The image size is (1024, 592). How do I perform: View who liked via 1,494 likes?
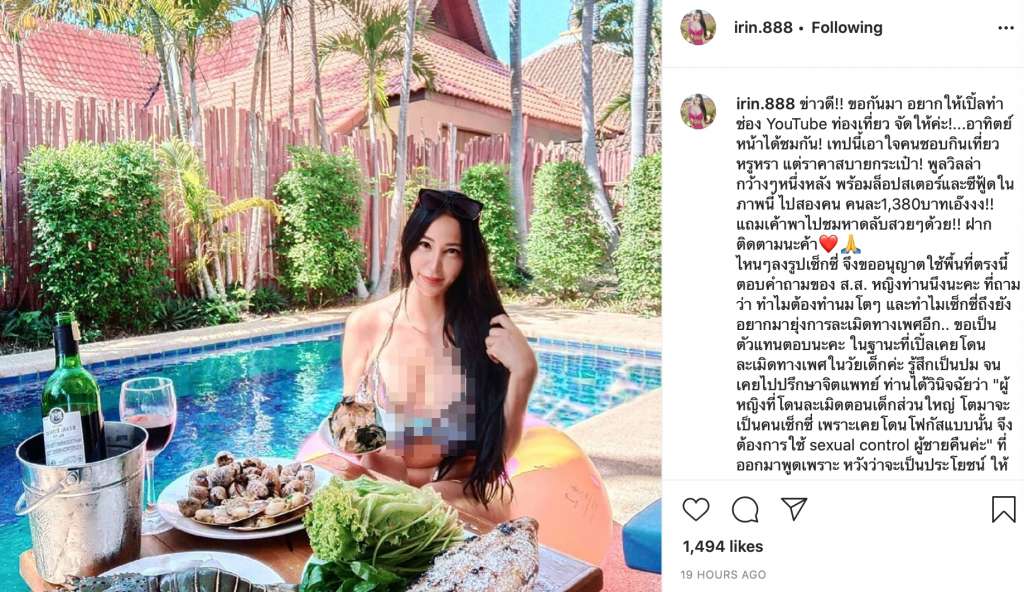coord(723,546)
